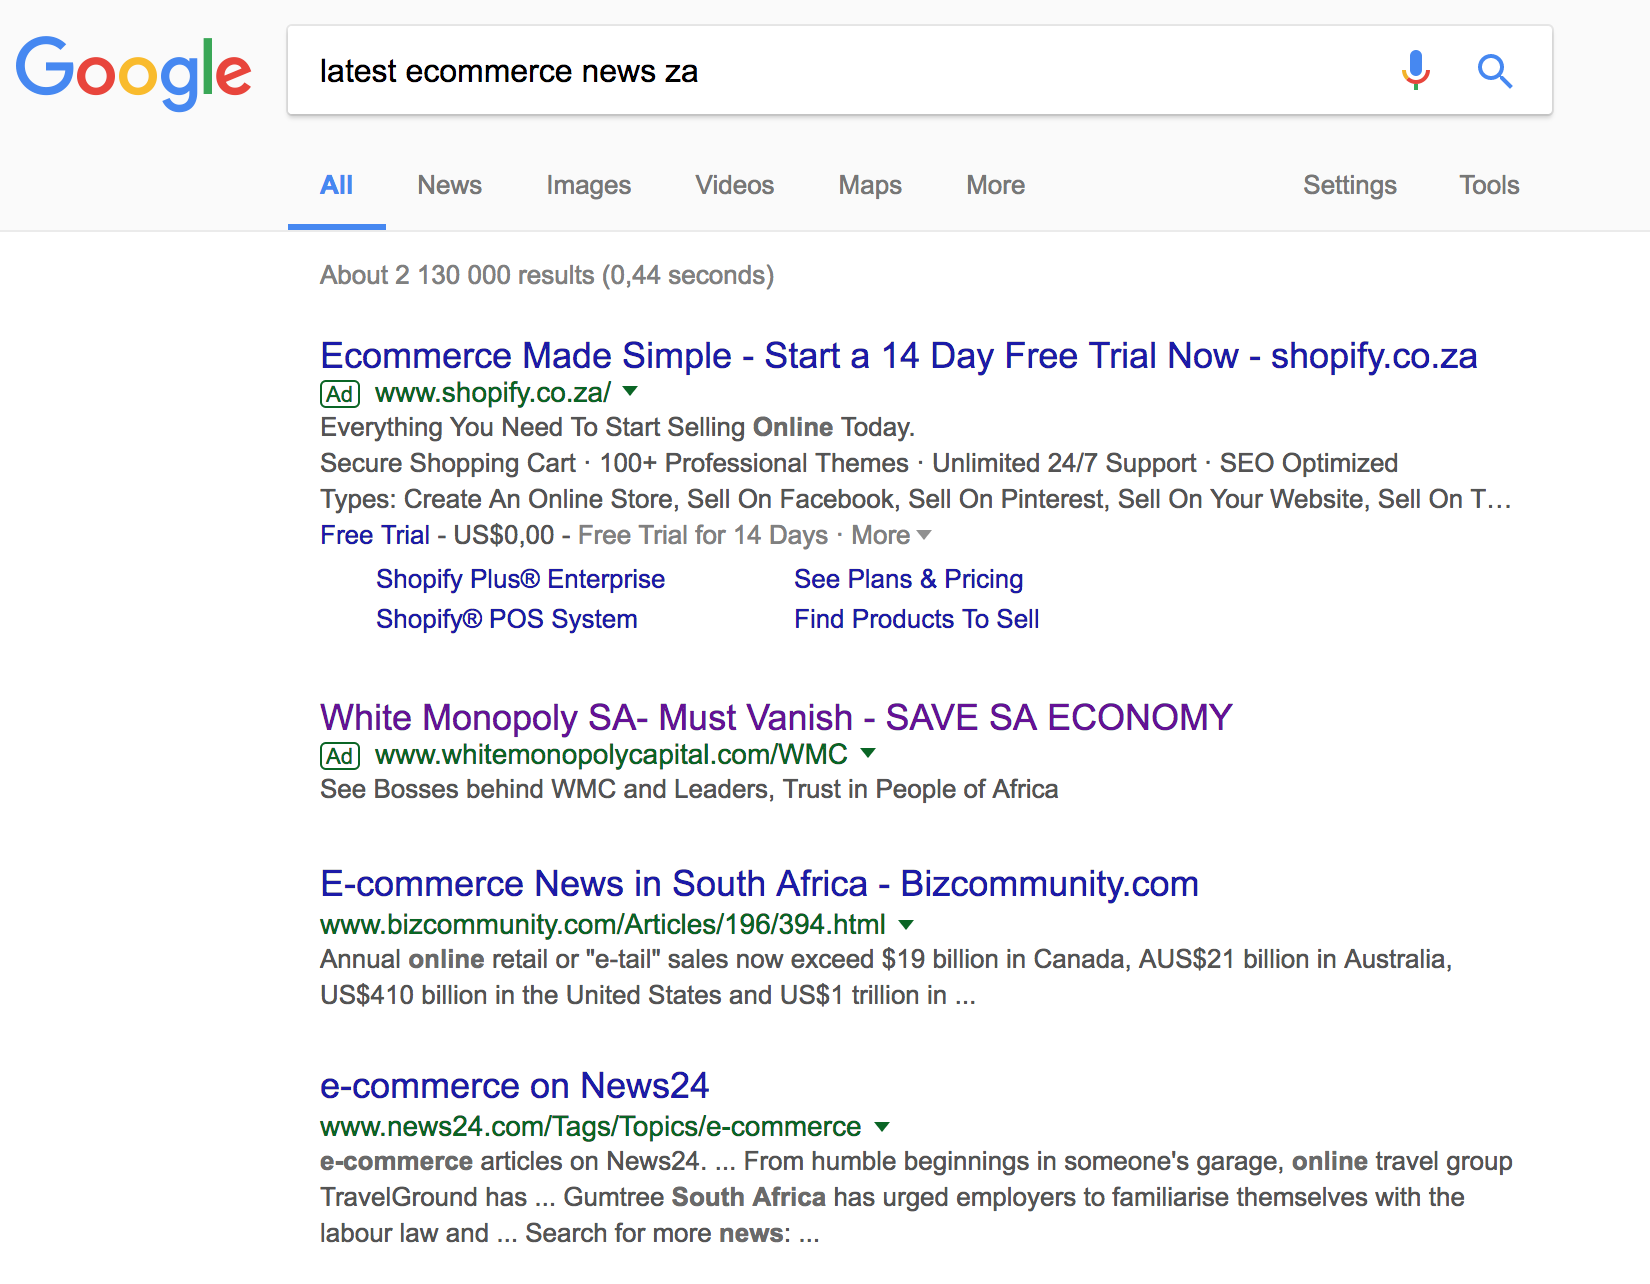Switch to the Videos tab

tap(735, 185)
